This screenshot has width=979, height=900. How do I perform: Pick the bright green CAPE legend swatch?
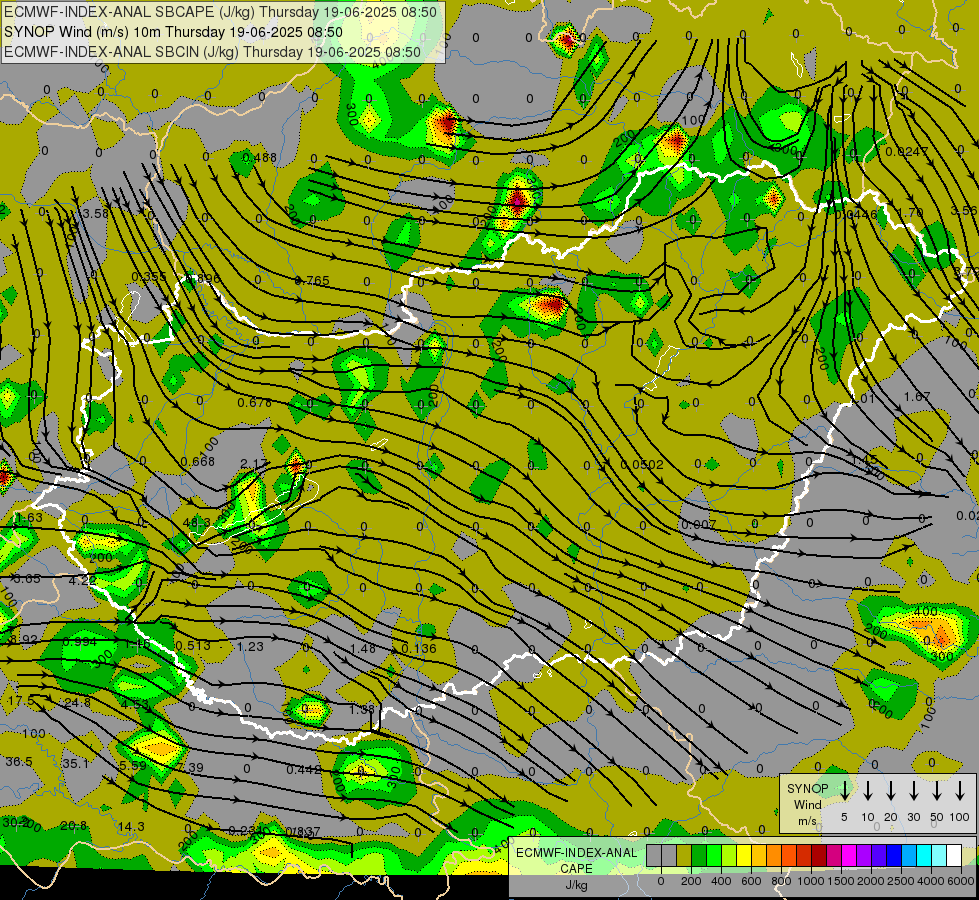point(714,856)
